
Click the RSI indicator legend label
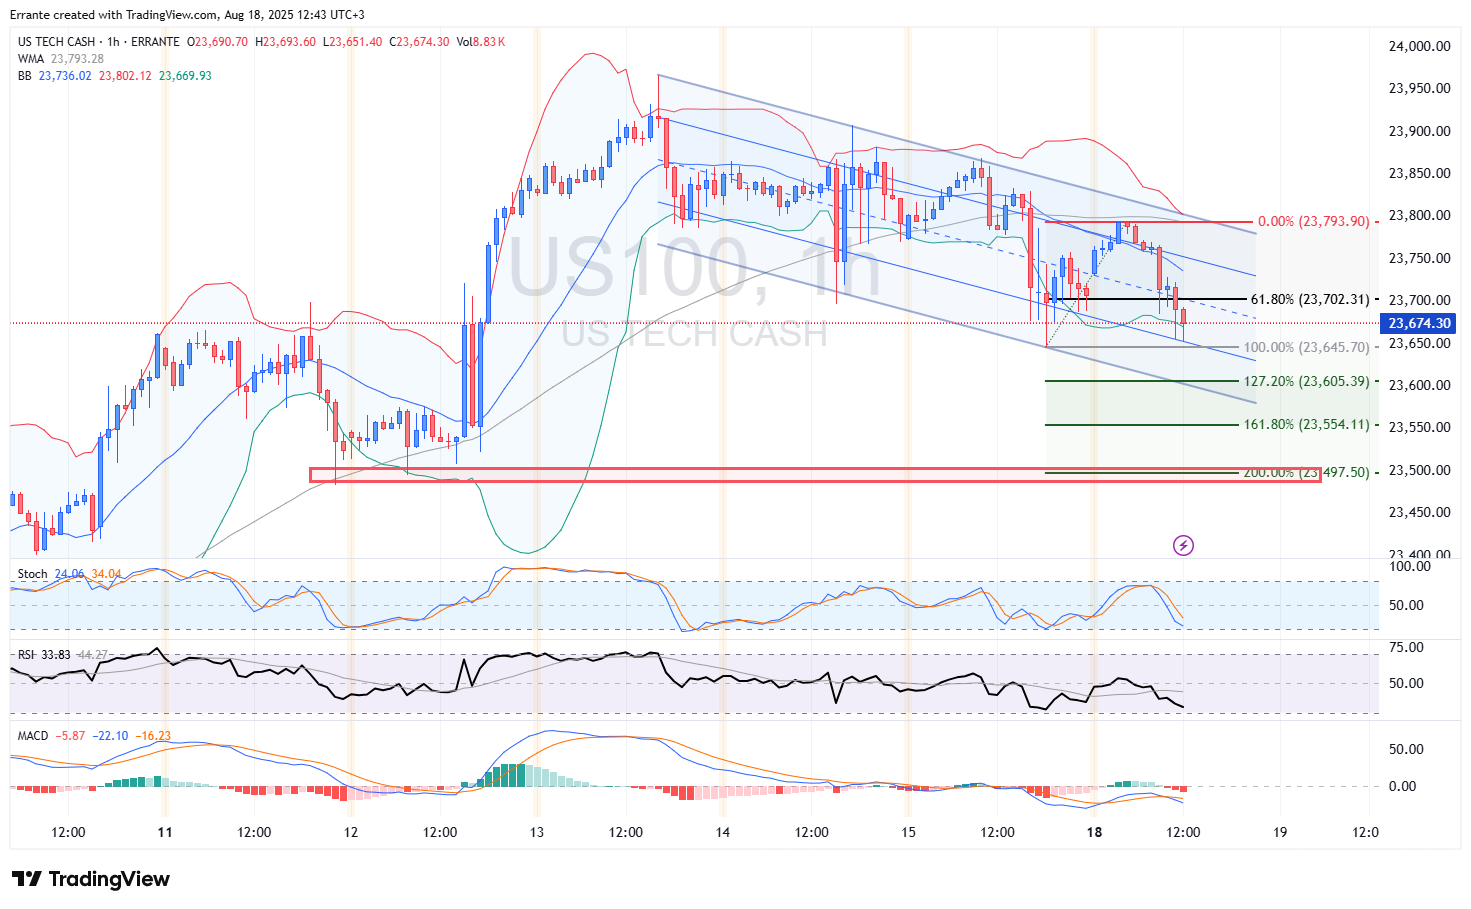click(26, 655)
